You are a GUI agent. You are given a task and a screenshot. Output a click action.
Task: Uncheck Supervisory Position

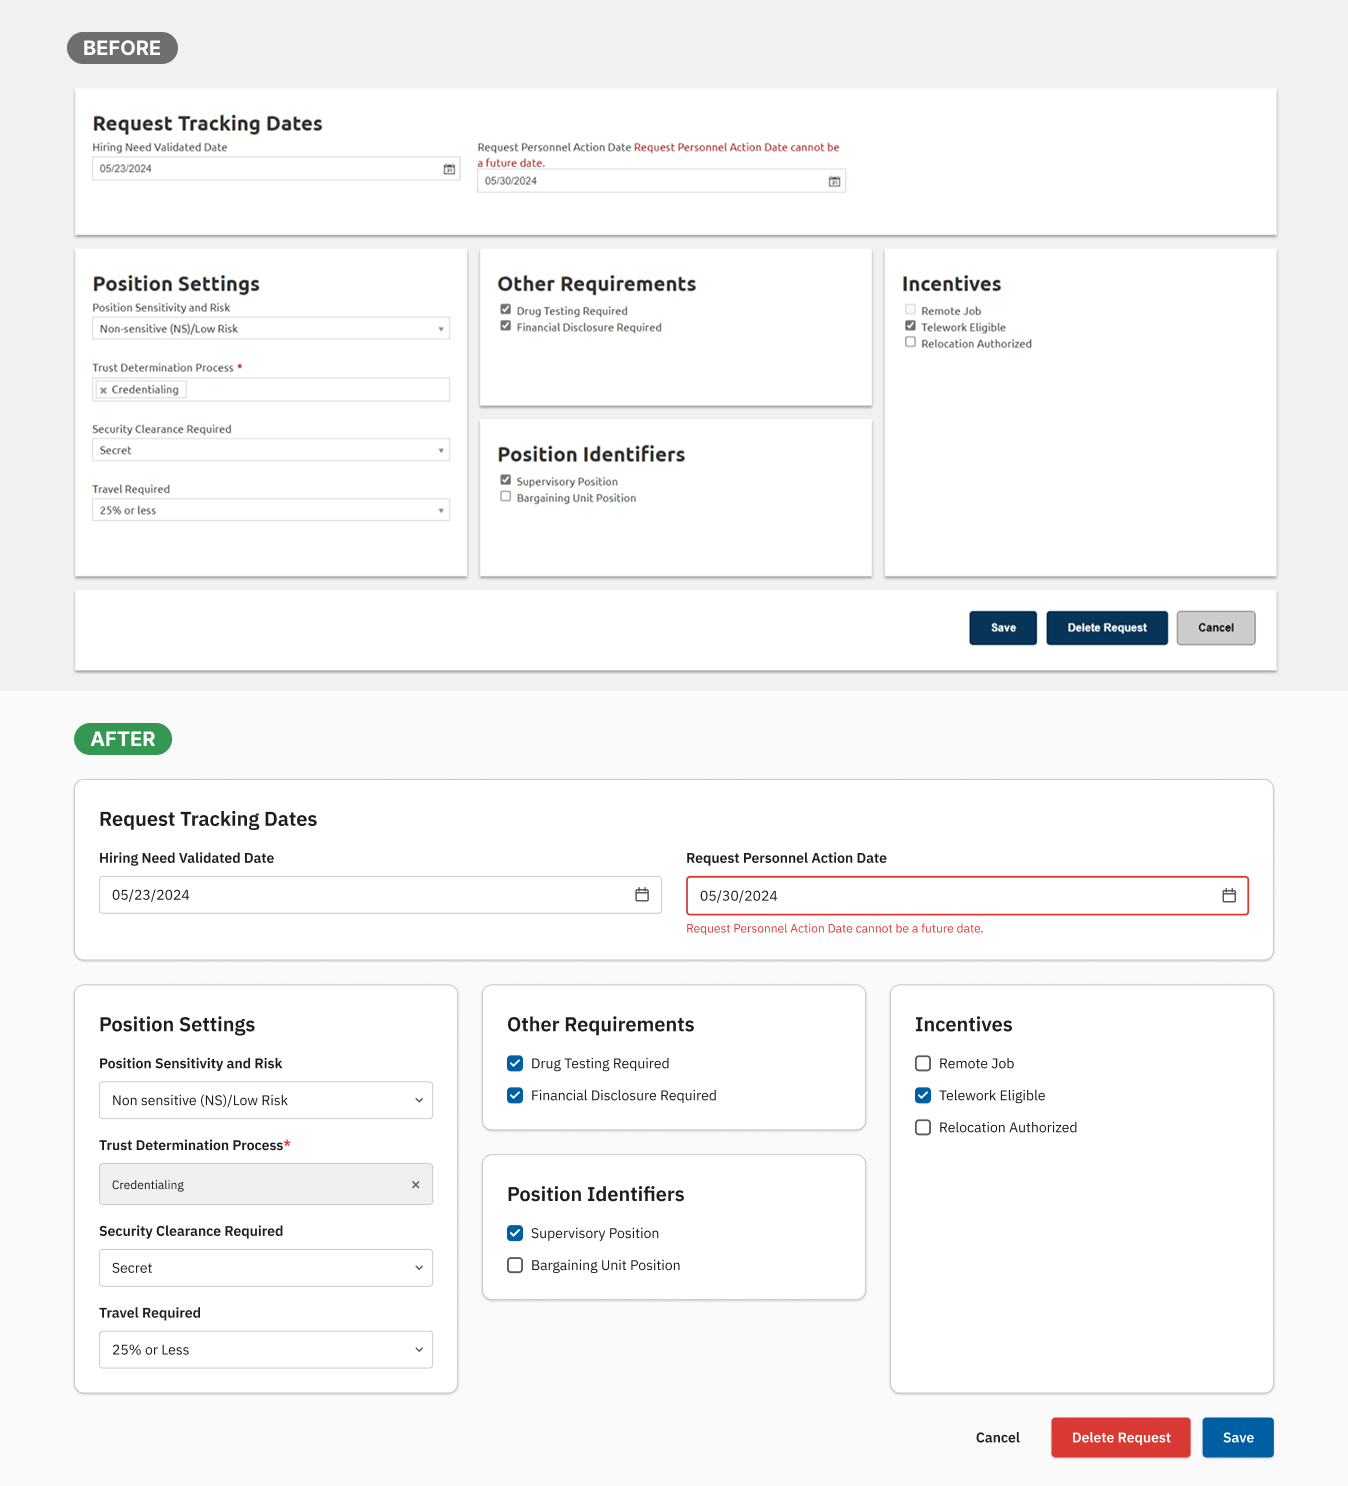tap(515, 1233)
